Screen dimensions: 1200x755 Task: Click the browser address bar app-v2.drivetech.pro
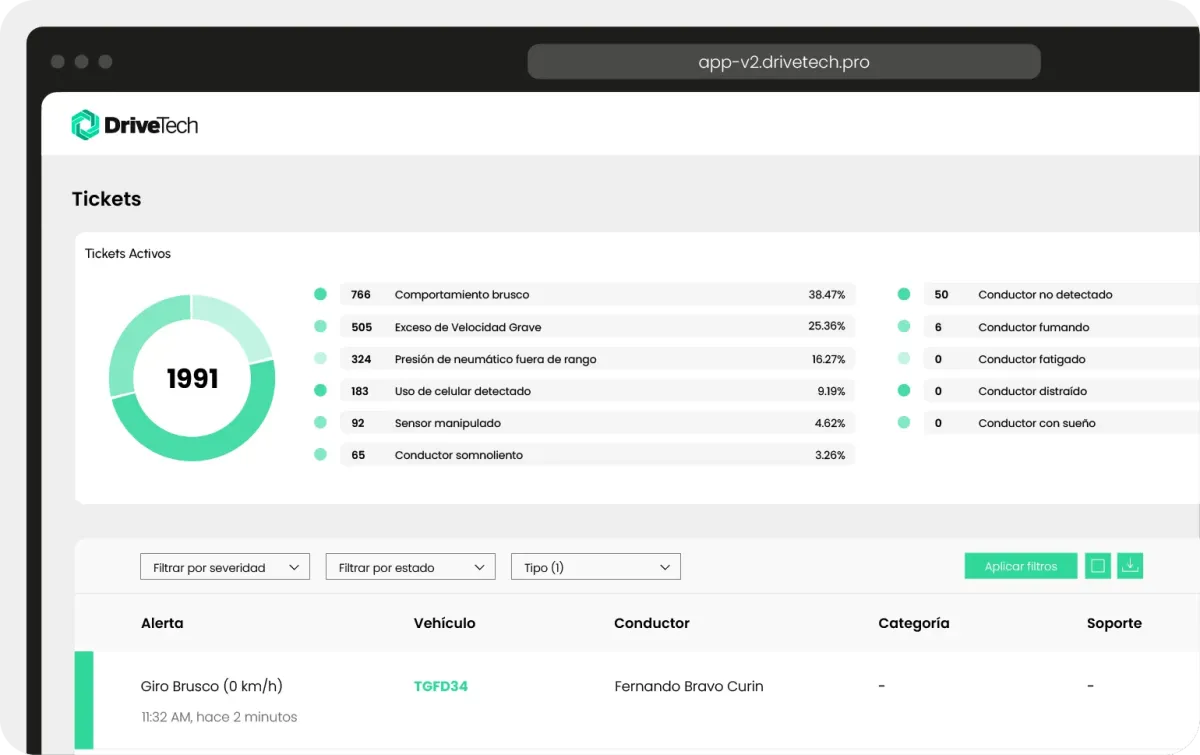coord(783,62)
